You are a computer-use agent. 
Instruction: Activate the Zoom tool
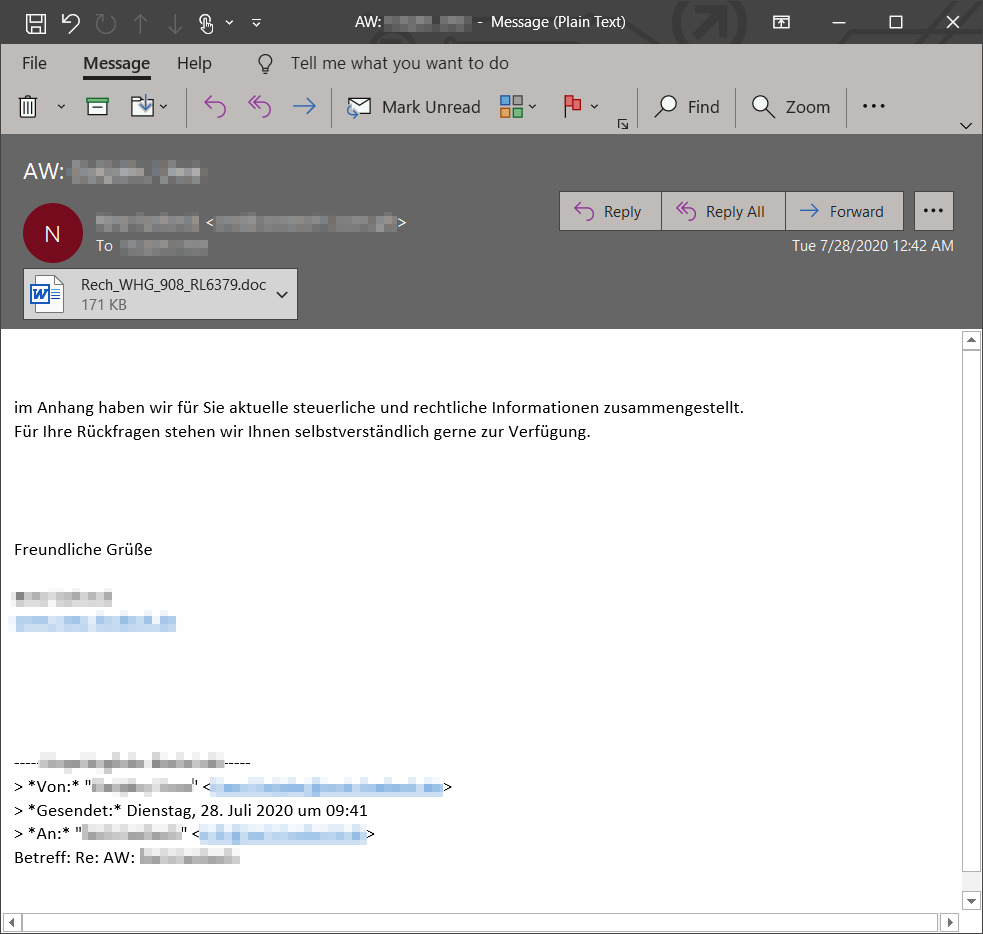tap(791, 106)
